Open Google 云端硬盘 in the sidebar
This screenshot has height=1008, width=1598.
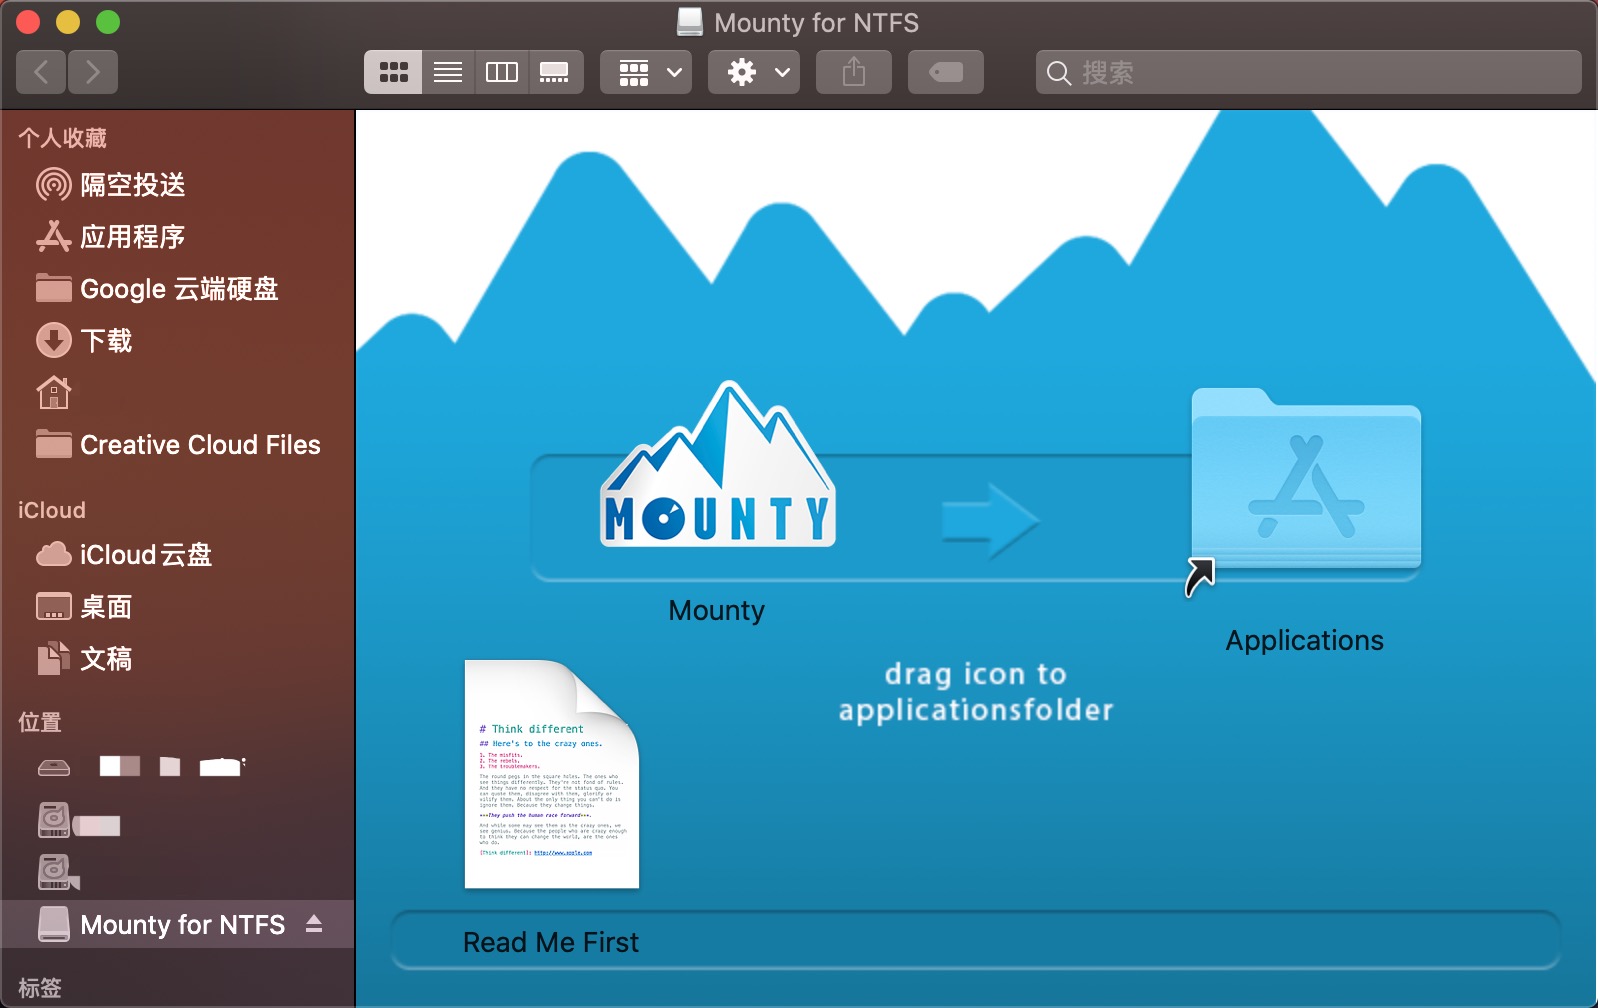tap(177, 289)
